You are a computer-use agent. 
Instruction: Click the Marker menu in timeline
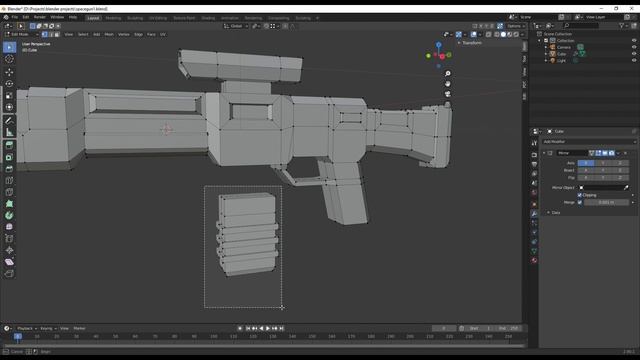[x=79, y=328]
